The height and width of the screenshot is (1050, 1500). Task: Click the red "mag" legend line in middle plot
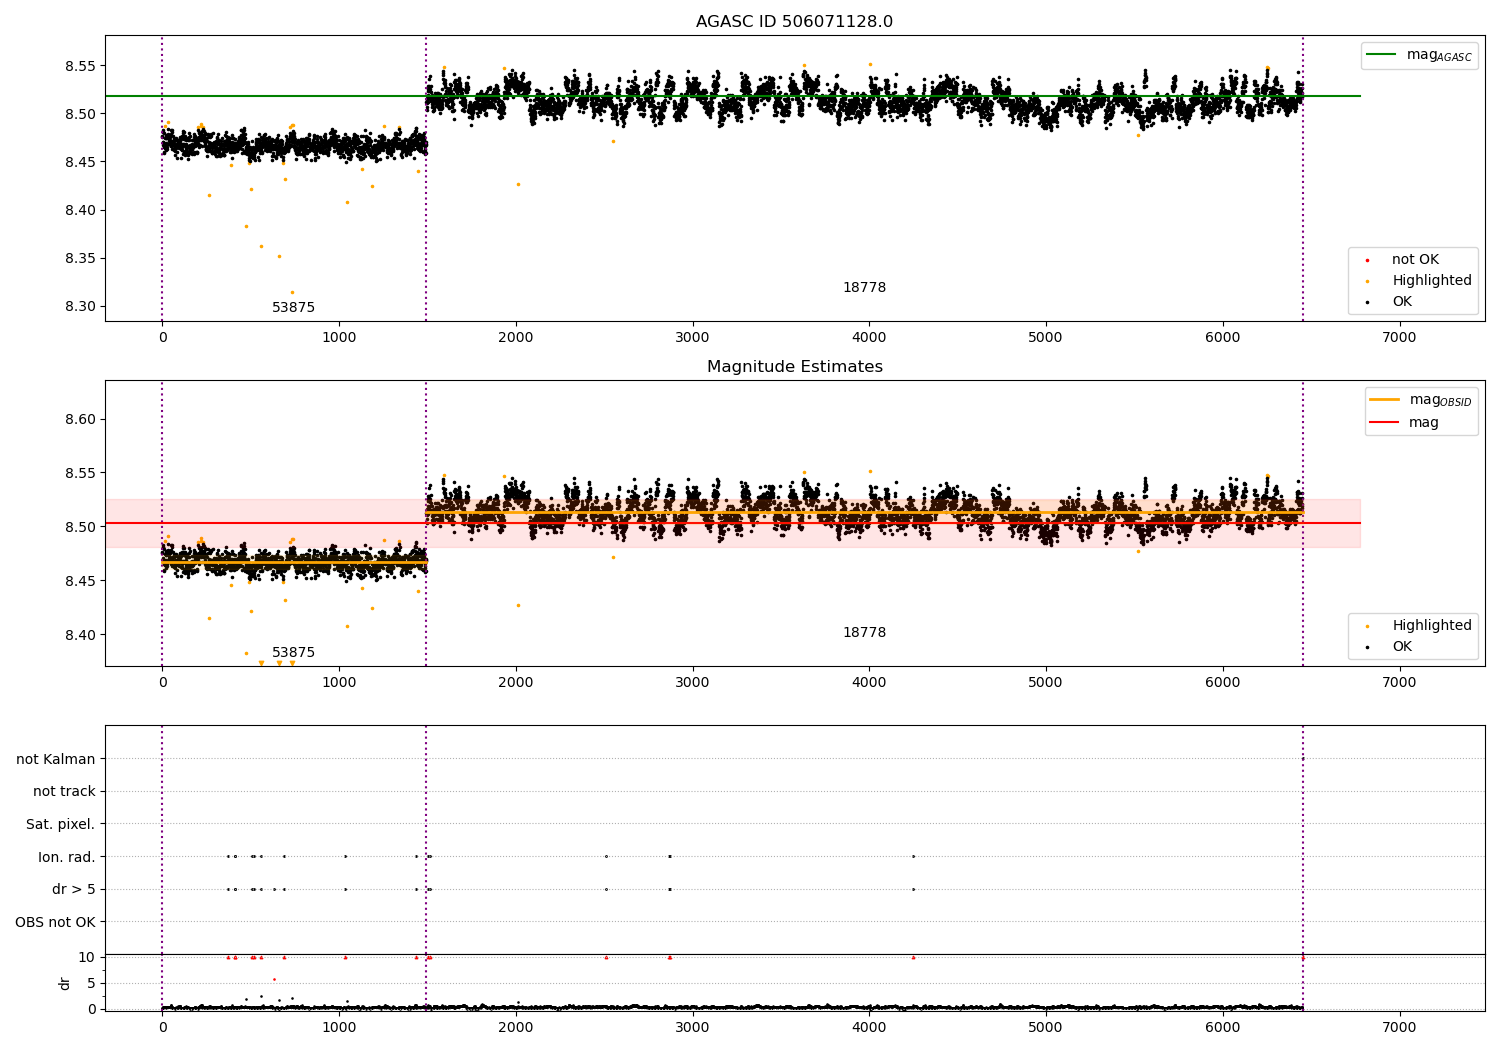click(x=1385, y=423)
